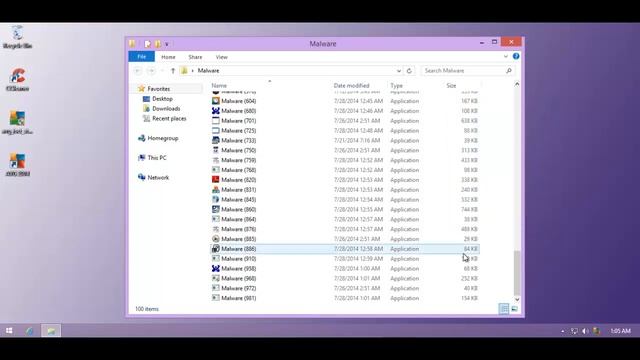Open recent locations dropdown arrow
The width and height of the screenshot is (640, 360).
click(162, 71)
